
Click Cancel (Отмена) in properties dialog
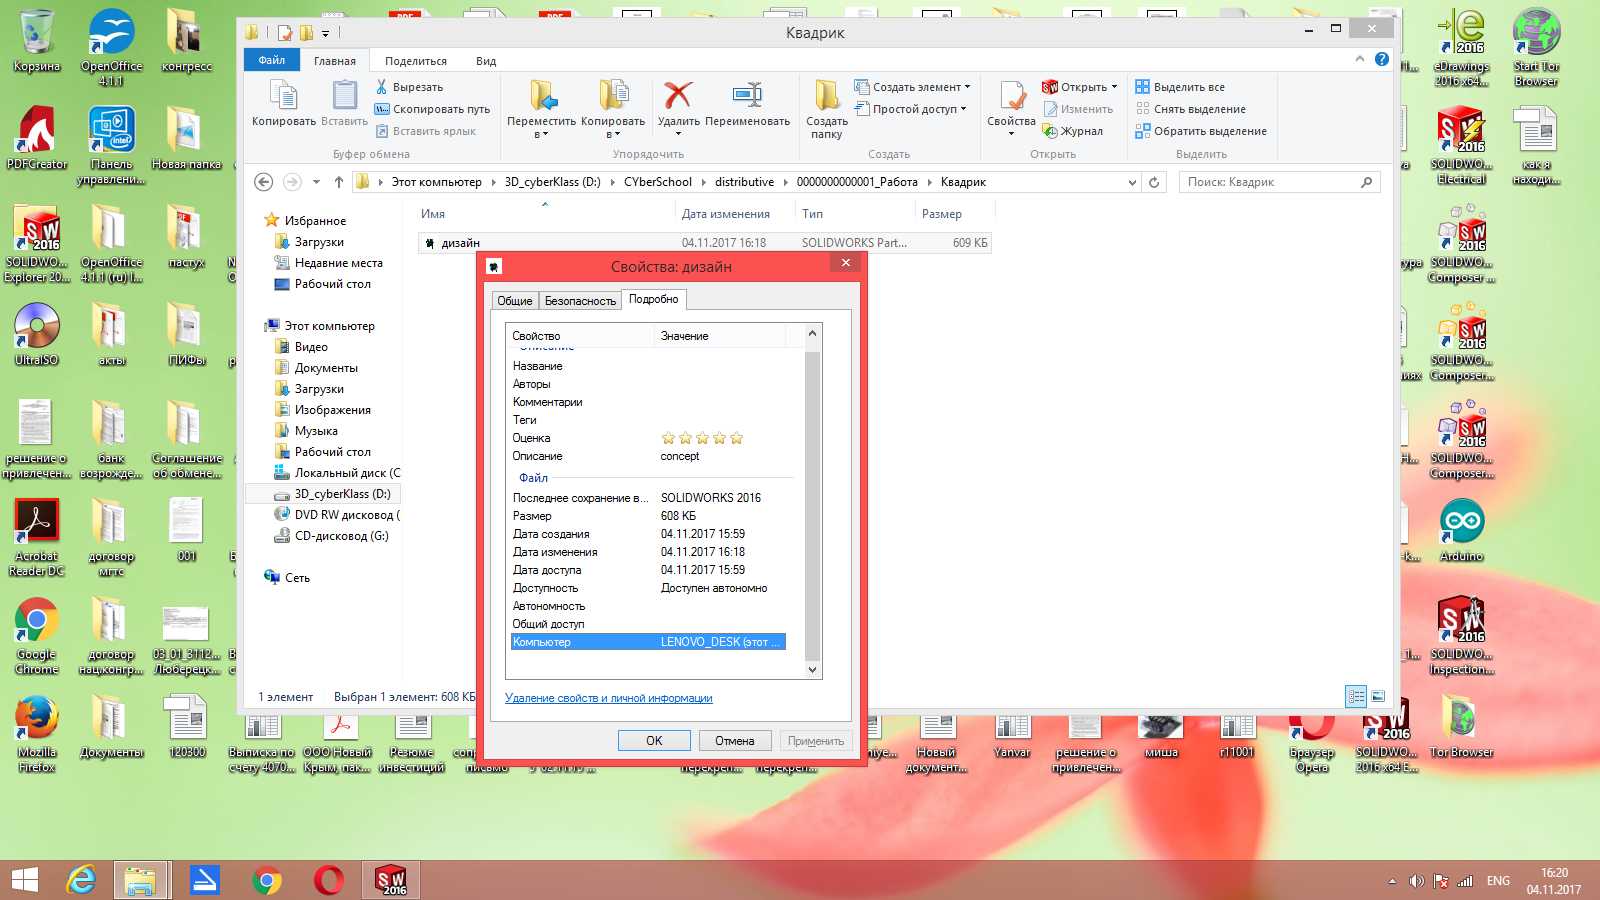(734, 741)
